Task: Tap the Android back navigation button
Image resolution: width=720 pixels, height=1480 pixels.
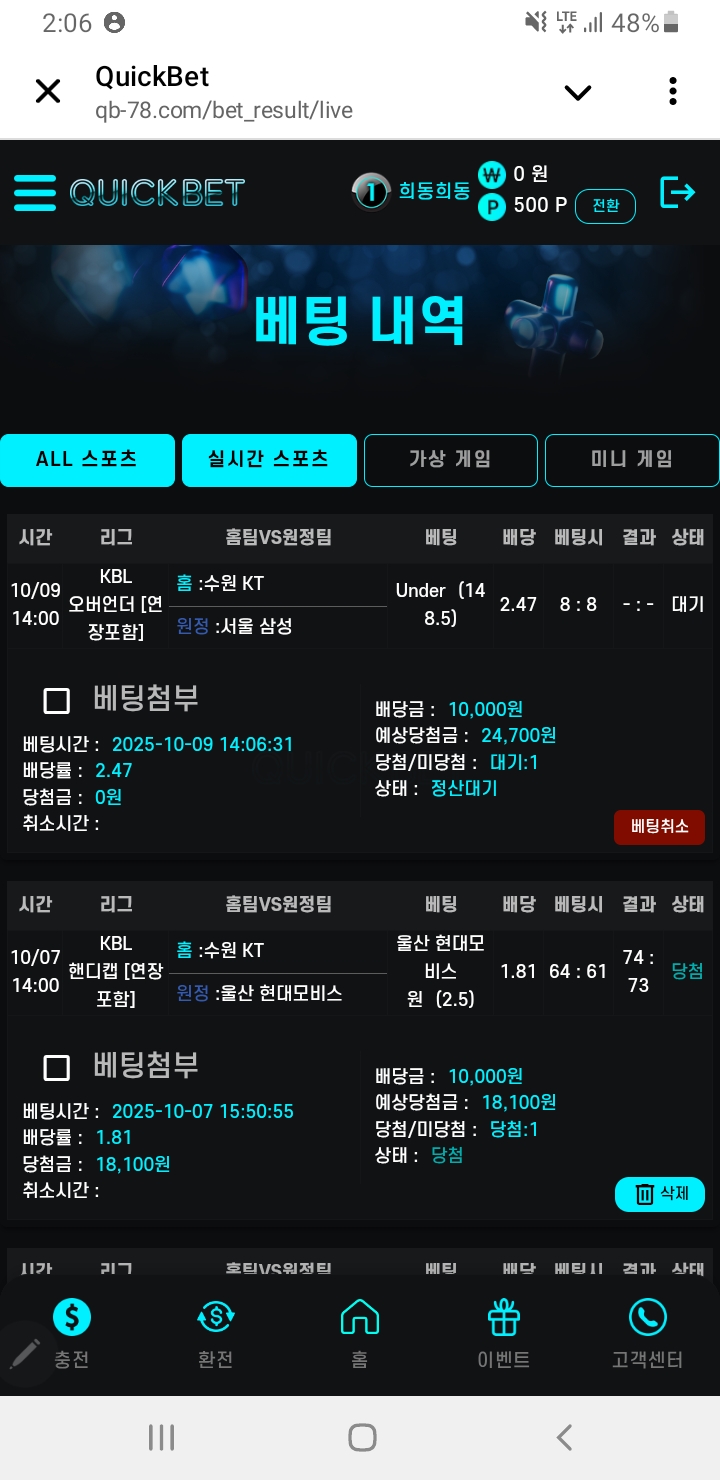Action: [564, 1438]
